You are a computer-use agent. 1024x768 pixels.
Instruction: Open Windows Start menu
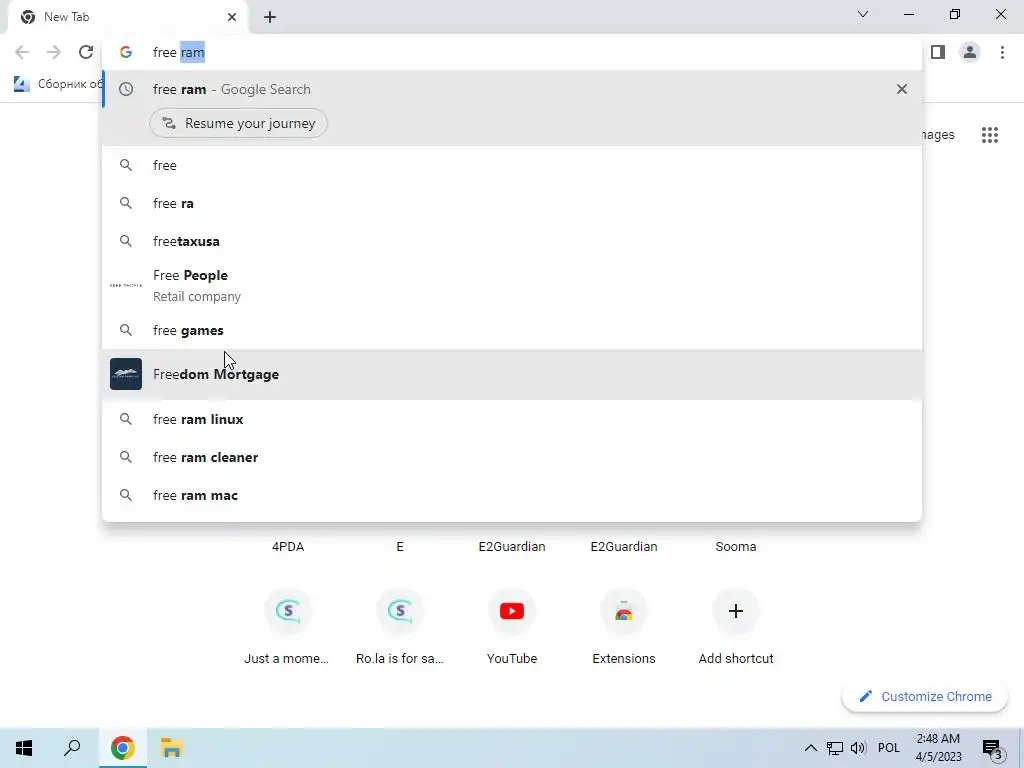pos(24,748)
